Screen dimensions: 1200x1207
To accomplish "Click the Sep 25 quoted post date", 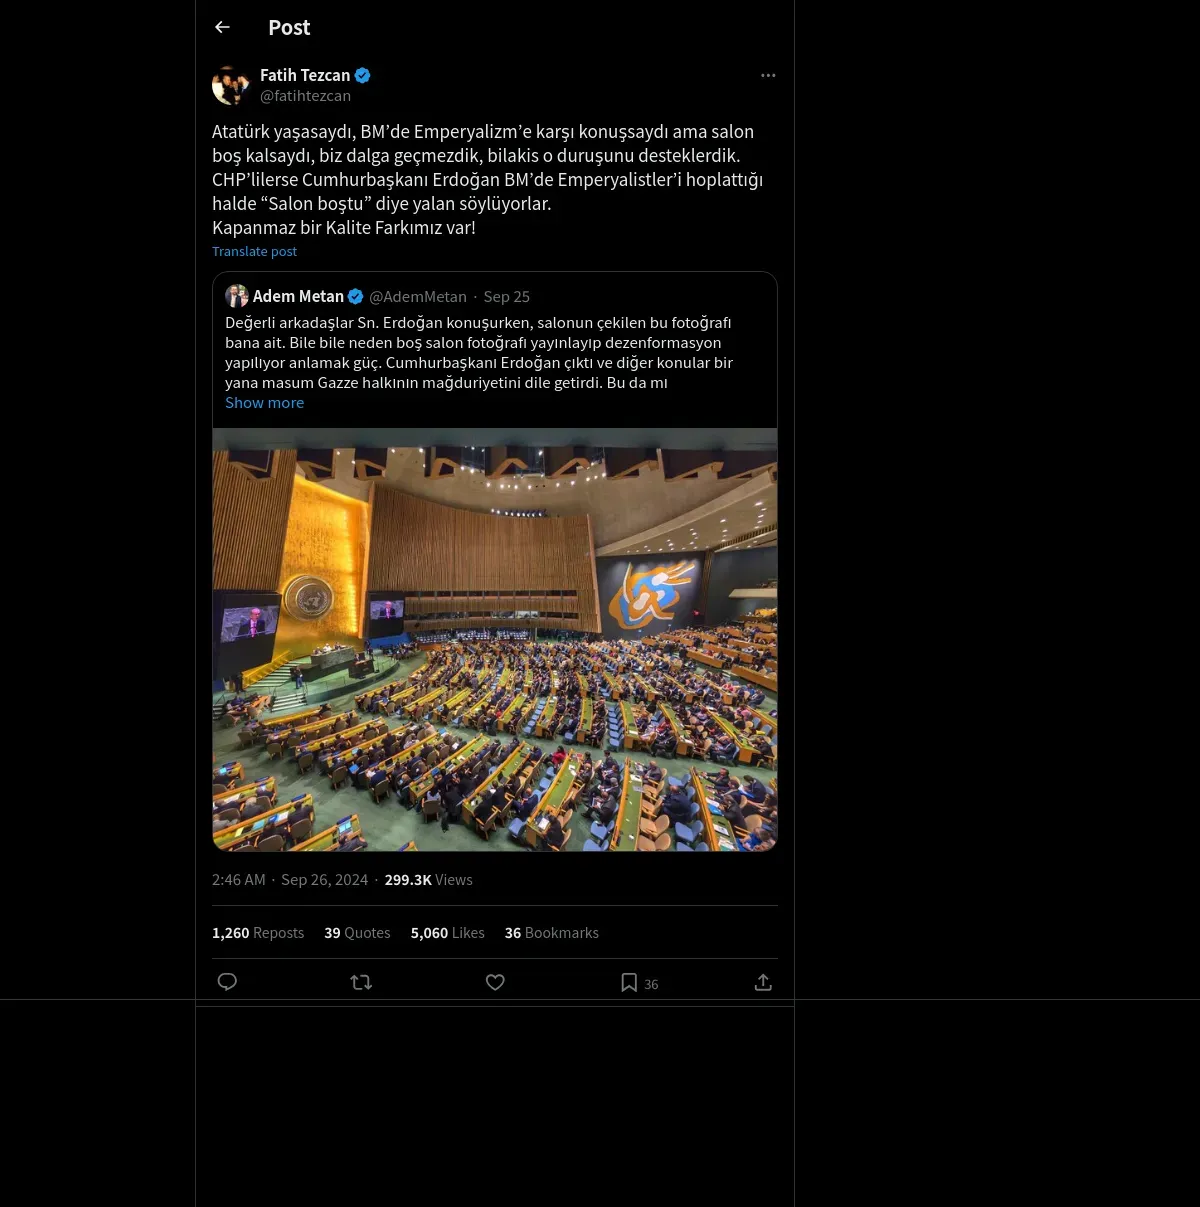I will (507, 297).
